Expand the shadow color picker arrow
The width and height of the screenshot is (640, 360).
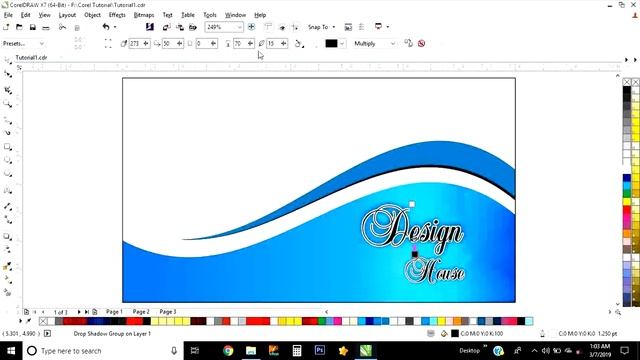pos(342,43)
